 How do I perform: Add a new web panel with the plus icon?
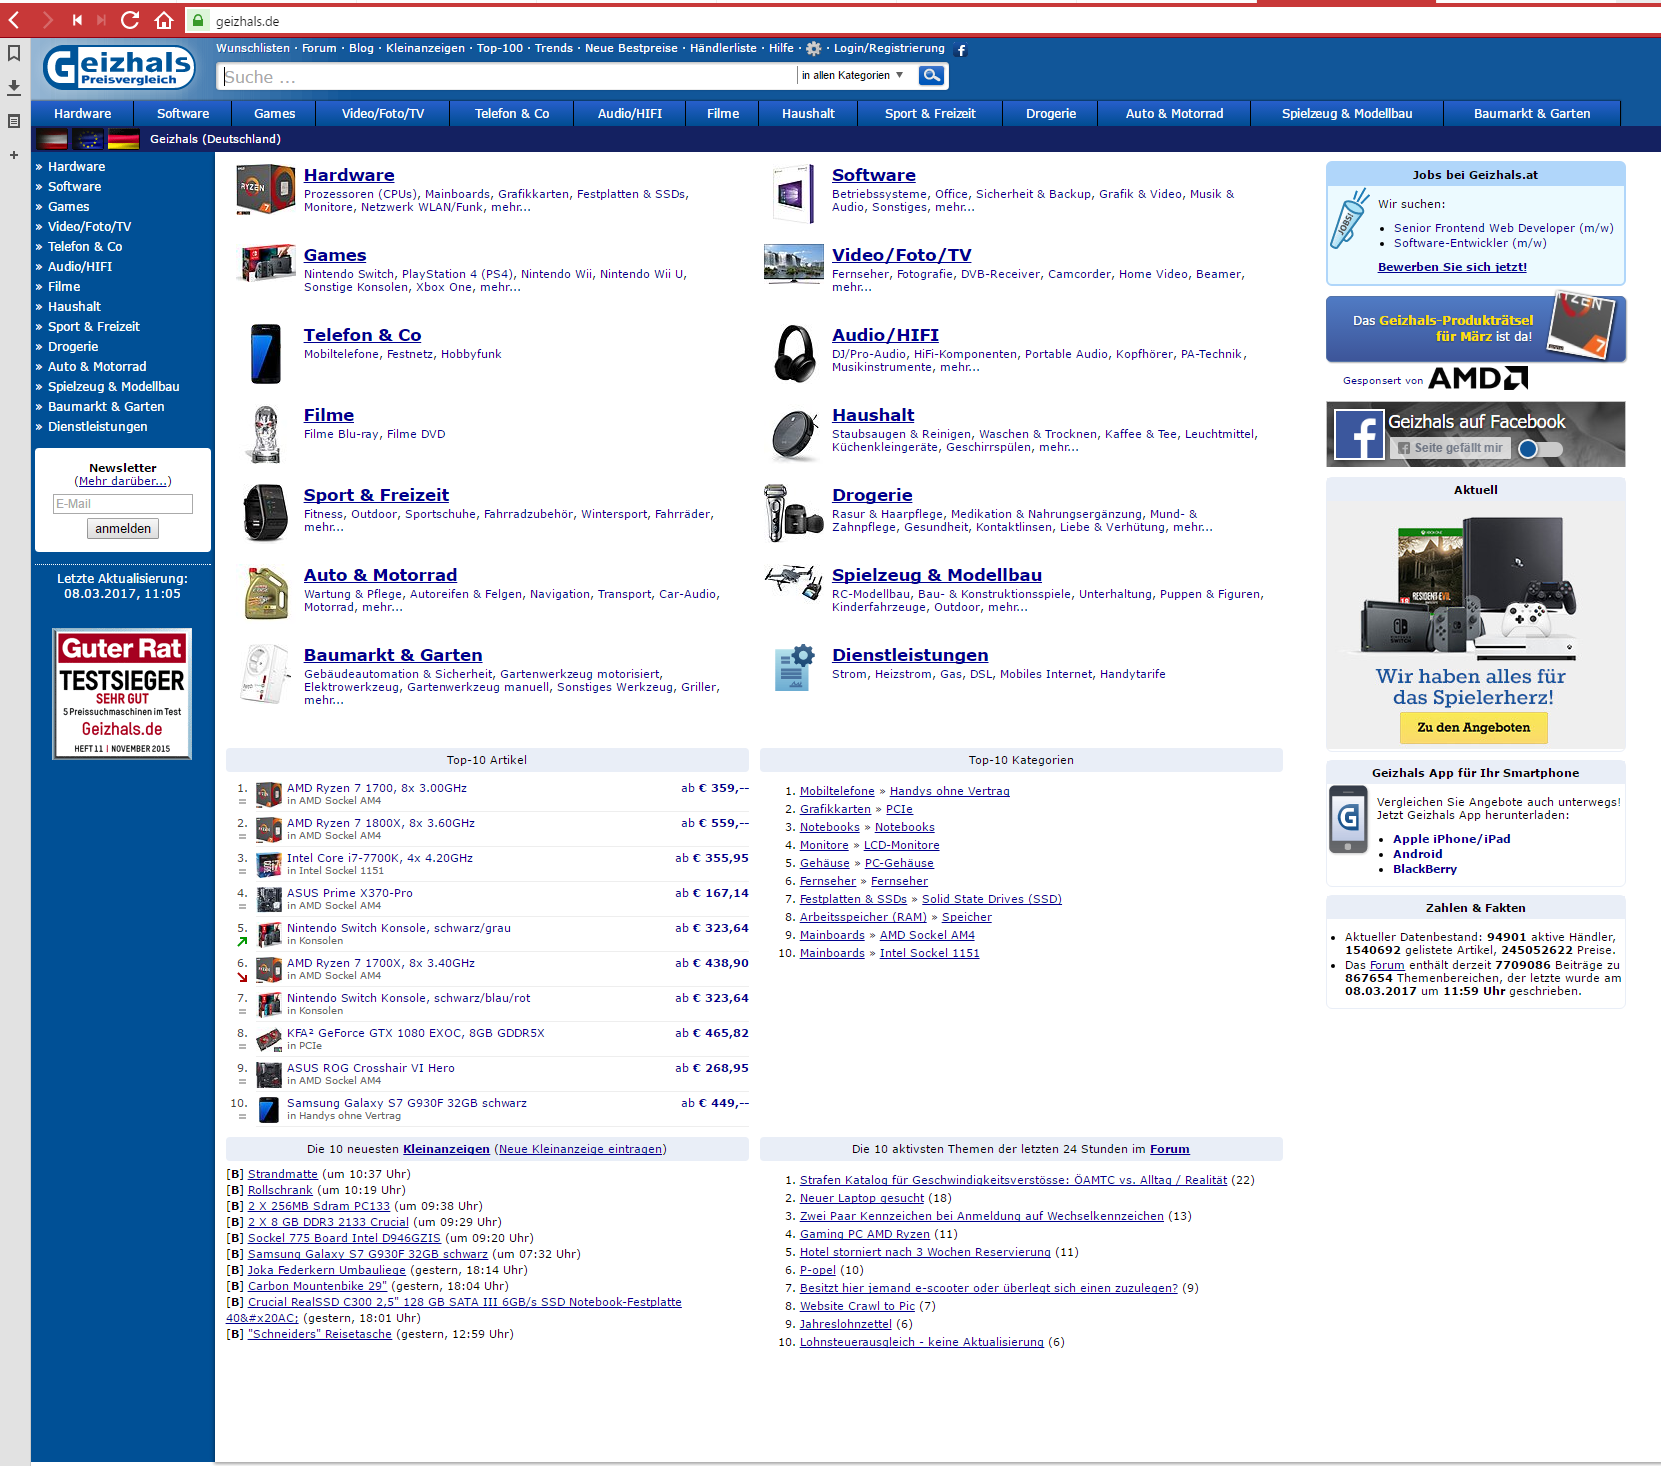click(14, 155)
